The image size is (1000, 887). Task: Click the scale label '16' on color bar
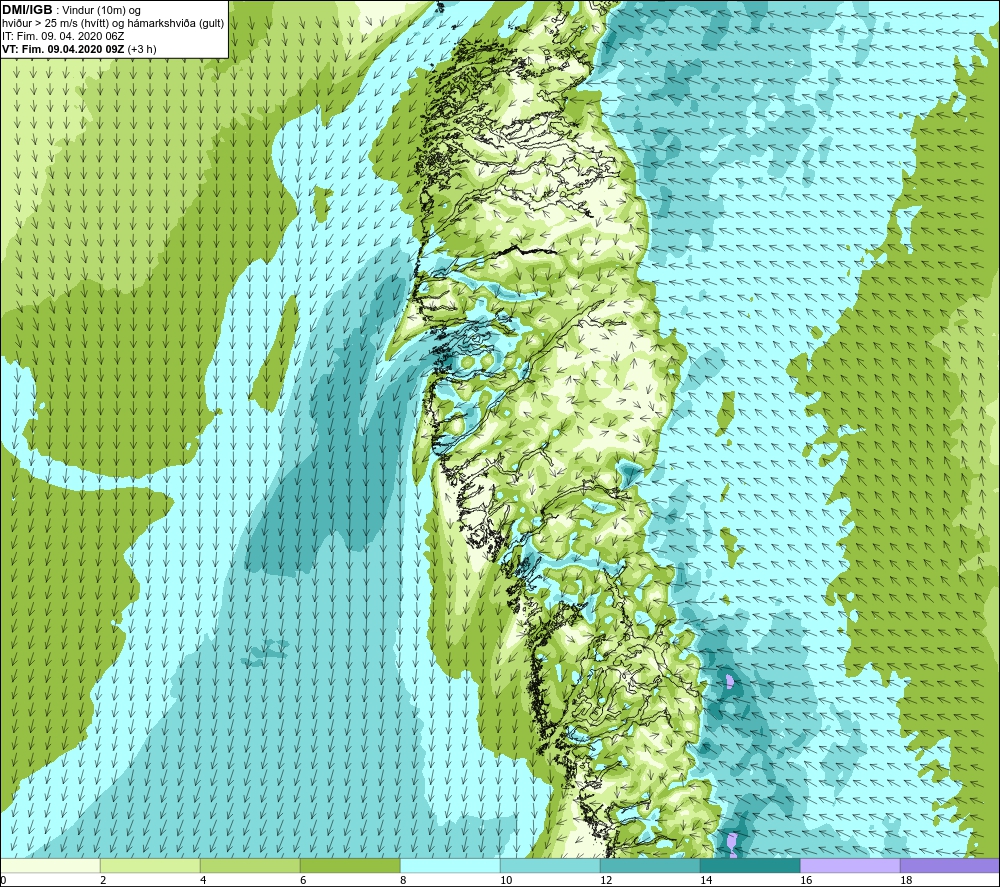(x=806, y=881)
